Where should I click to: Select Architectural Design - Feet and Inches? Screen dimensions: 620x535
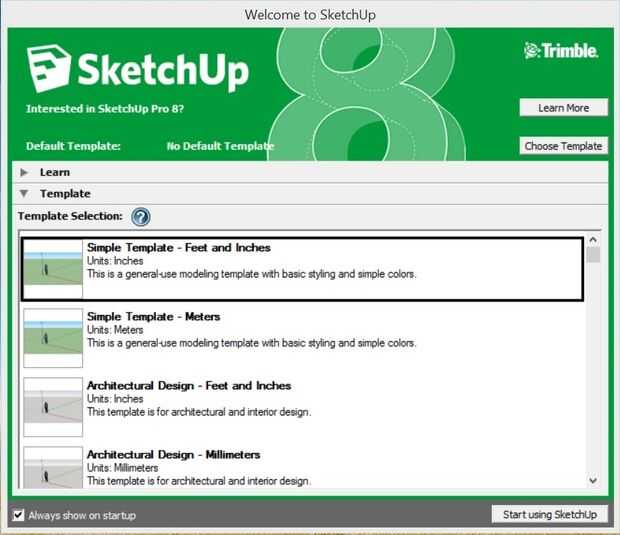[x=302, y=407]
